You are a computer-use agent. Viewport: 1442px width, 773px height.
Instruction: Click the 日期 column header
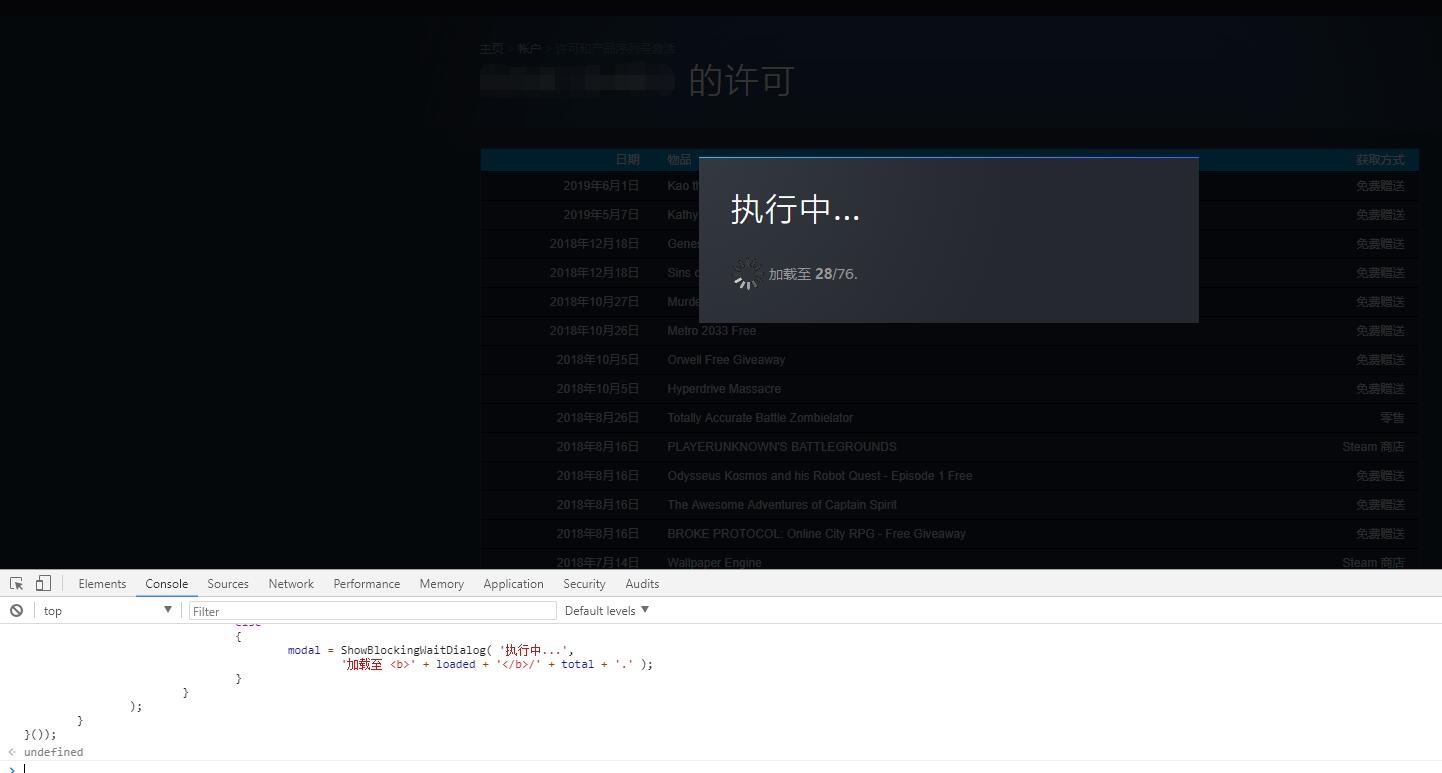click(627, 160)
